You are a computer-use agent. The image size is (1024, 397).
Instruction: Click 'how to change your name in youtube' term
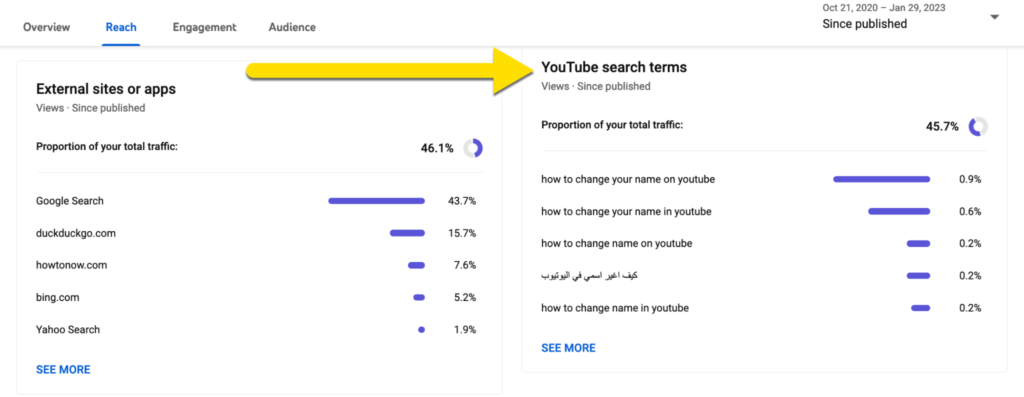point(626,212)
